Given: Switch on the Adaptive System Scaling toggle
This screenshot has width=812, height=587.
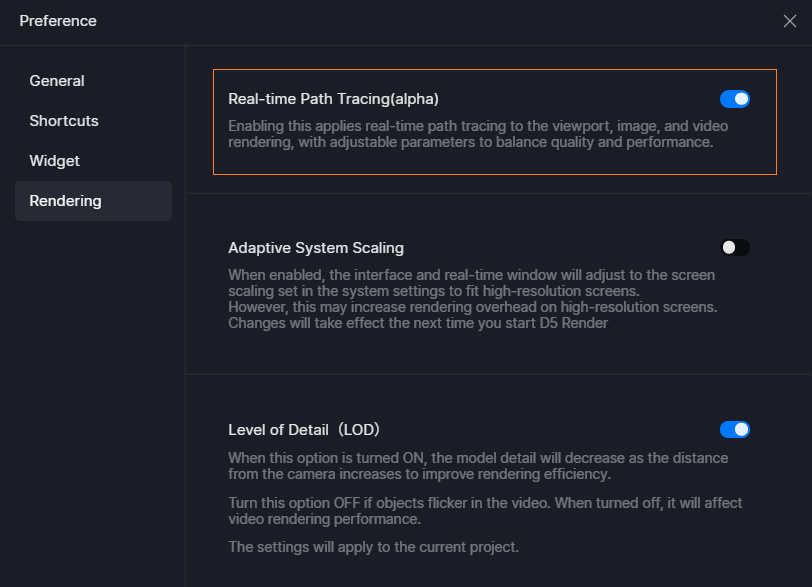Looking at the screenshot, I should click(x=735, y=247).
